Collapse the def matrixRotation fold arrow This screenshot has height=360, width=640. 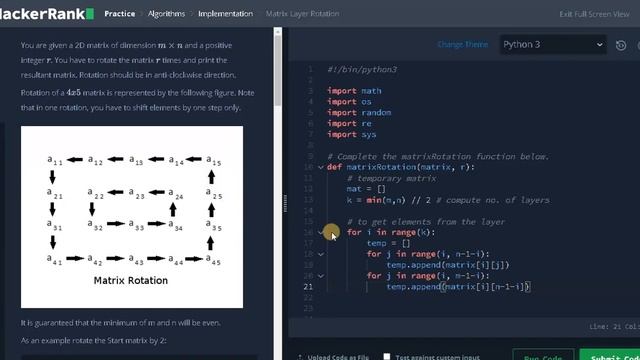pyautogui.click(x=321, y=167)
